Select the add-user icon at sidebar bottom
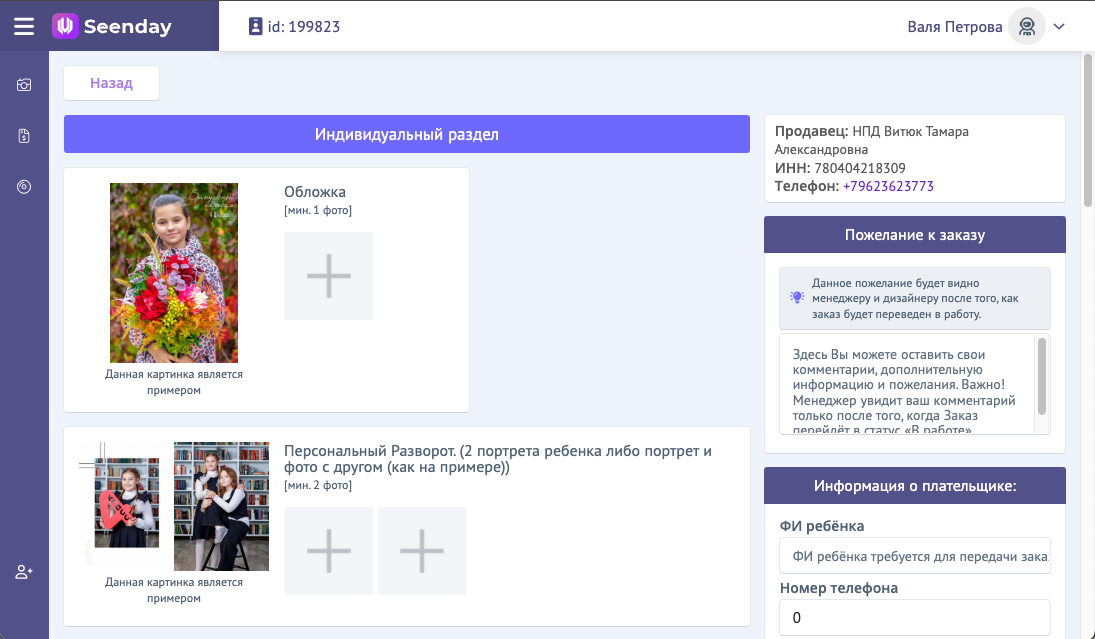Viewport: 1095px width, 639px height. coord(23,572)
